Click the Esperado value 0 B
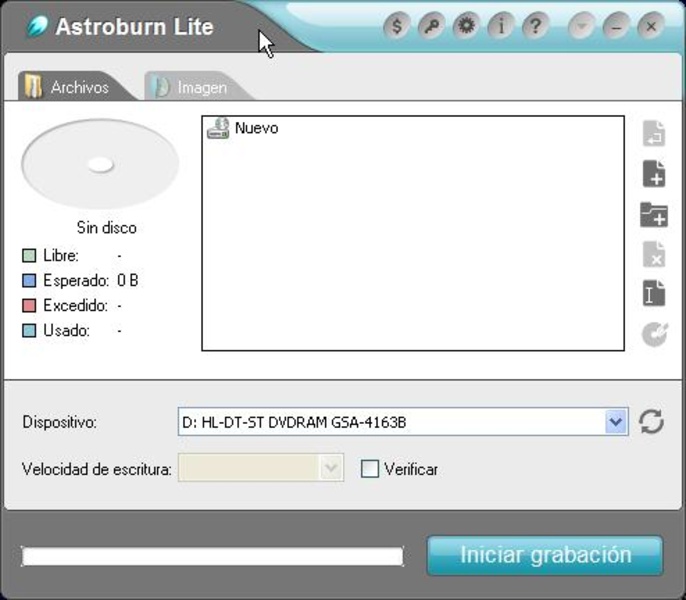The width and height of the screenshot is (686, 600). [x=128, y=281]
